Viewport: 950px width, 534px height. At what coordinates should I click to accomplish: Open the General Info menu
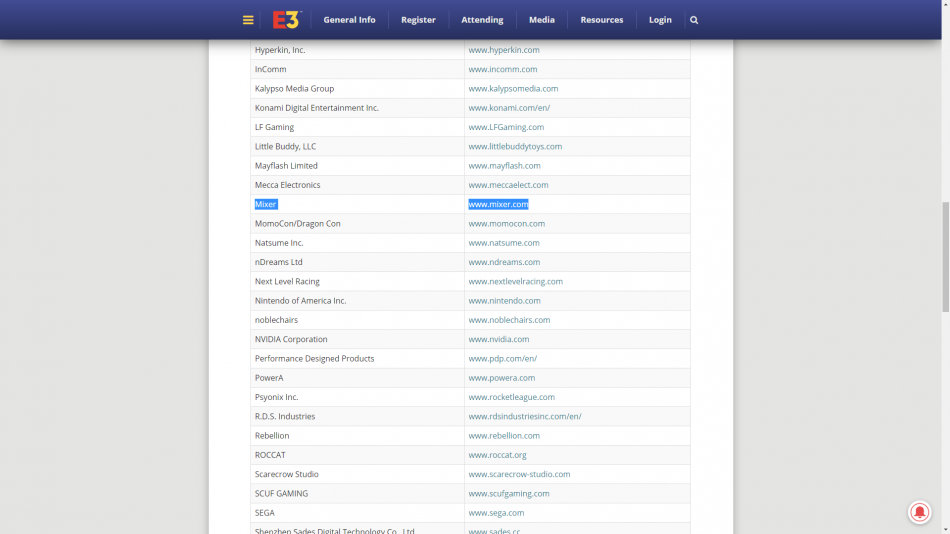point(350,20)
